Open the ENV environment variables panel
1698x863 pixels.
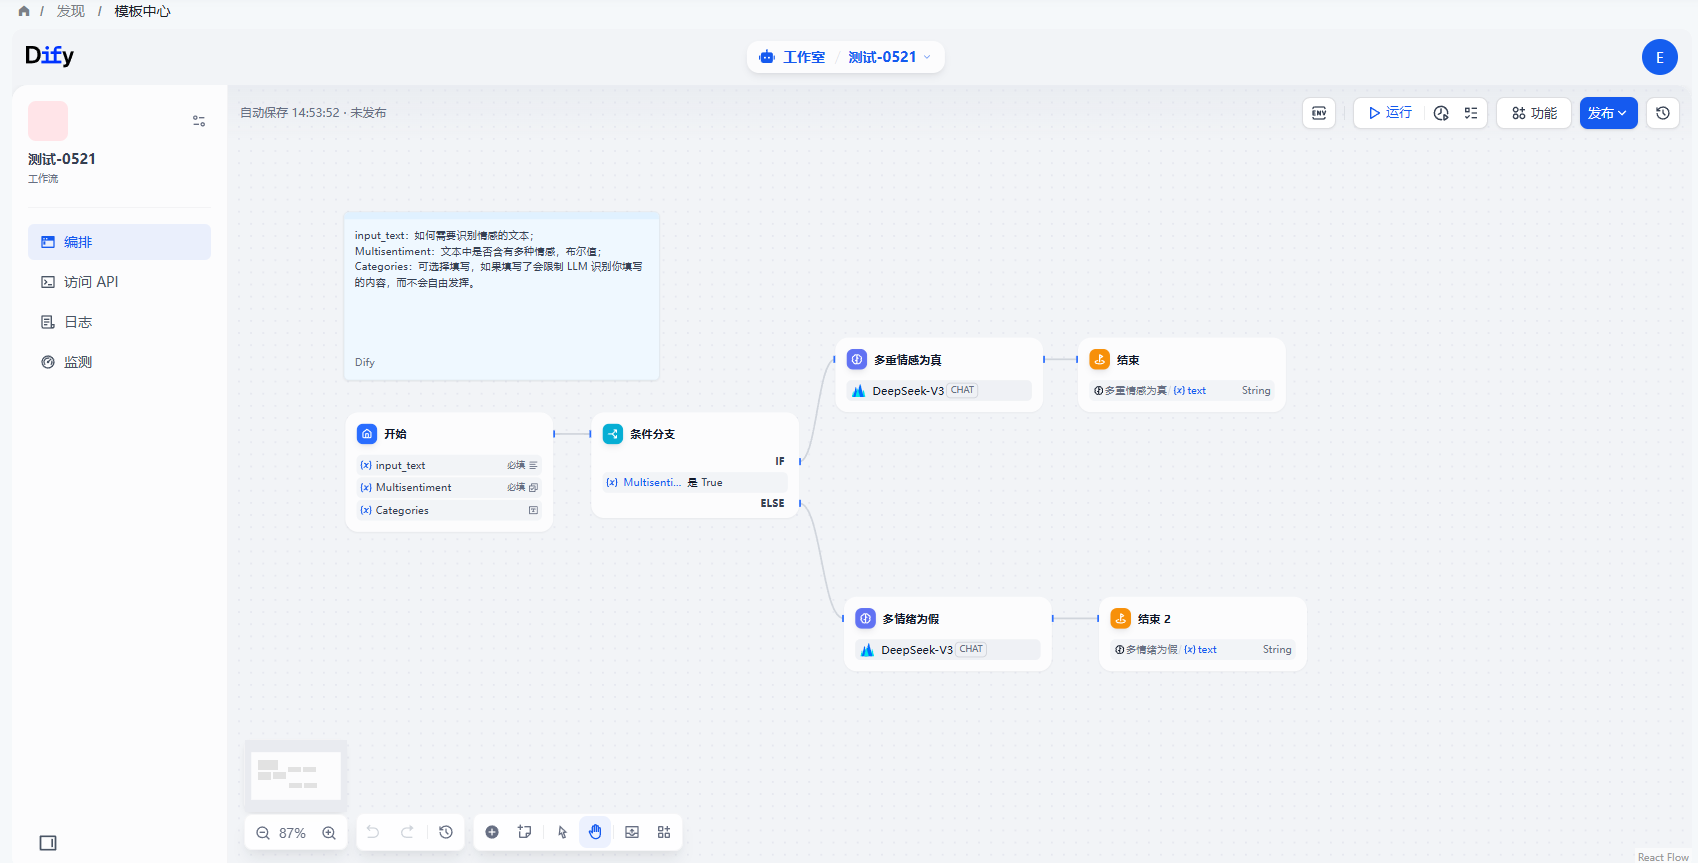click(1319, 113)
